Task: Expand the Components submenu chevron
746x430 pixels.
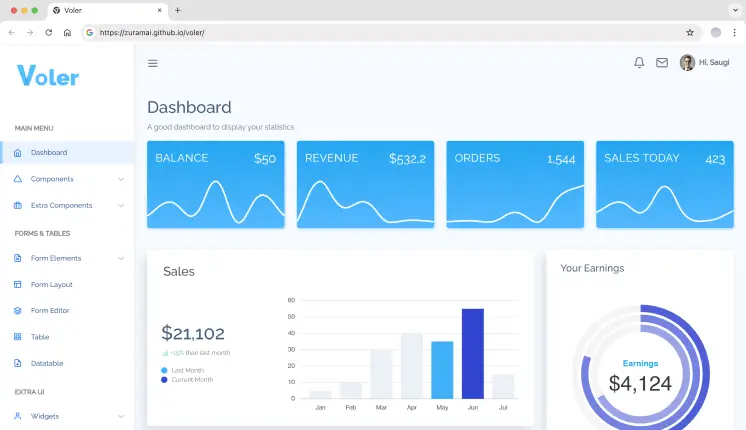Action: tap(121, 179)
